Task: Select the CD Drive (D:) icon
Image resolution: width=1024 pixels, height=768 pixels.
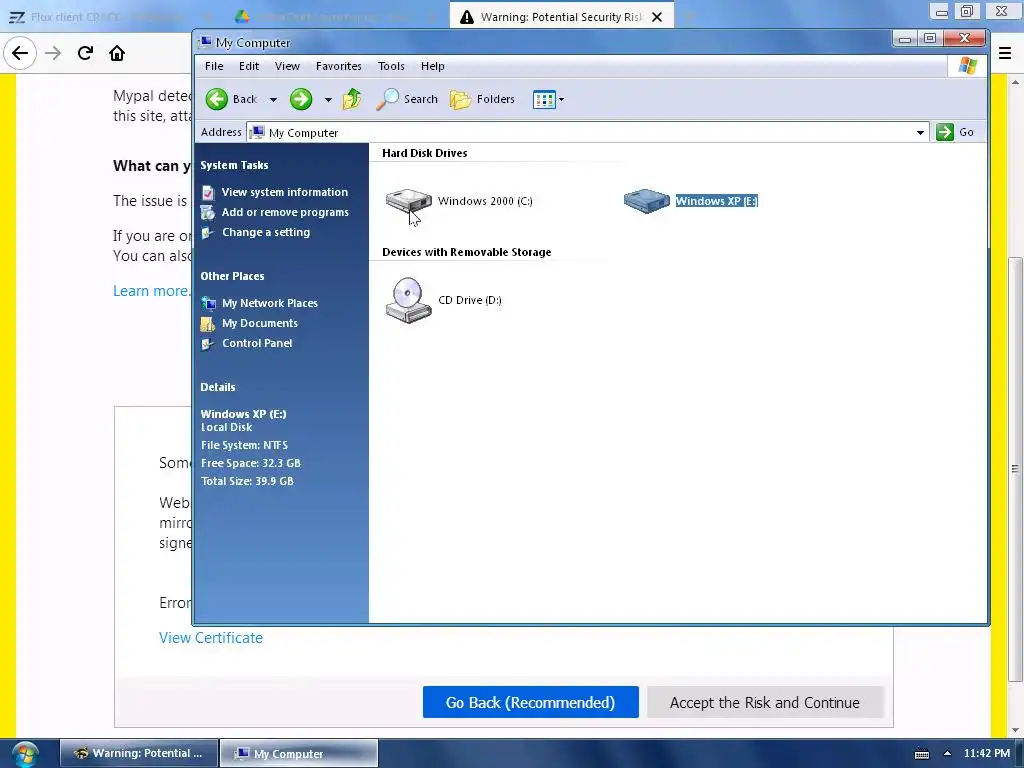Action: pyautogui.click(x=408, y=300)
